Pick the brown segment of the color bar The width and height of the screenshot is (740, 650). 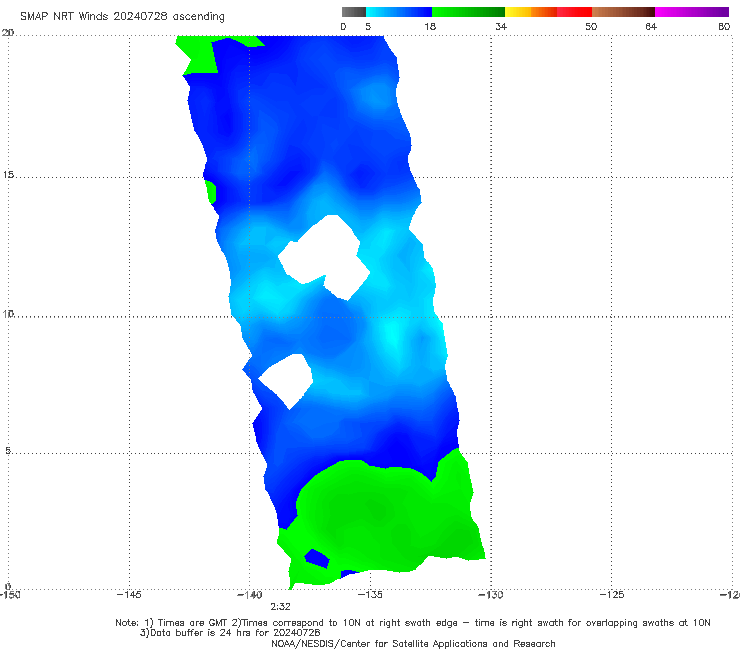tap(623, 12)
